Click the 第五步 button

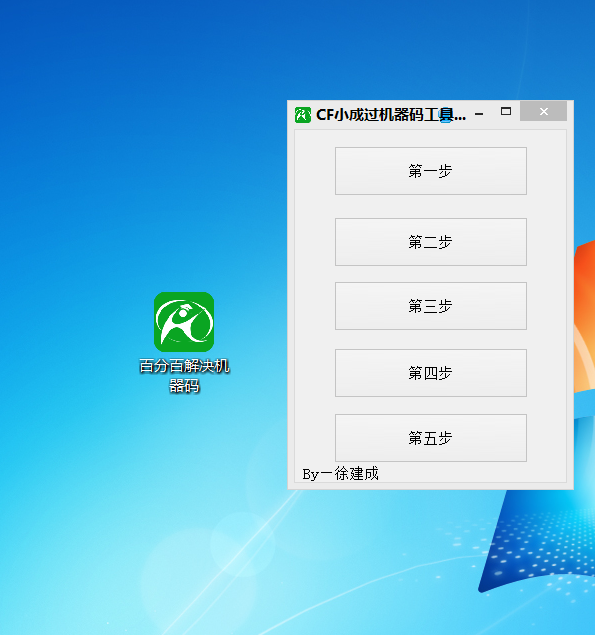coord(431,438)
